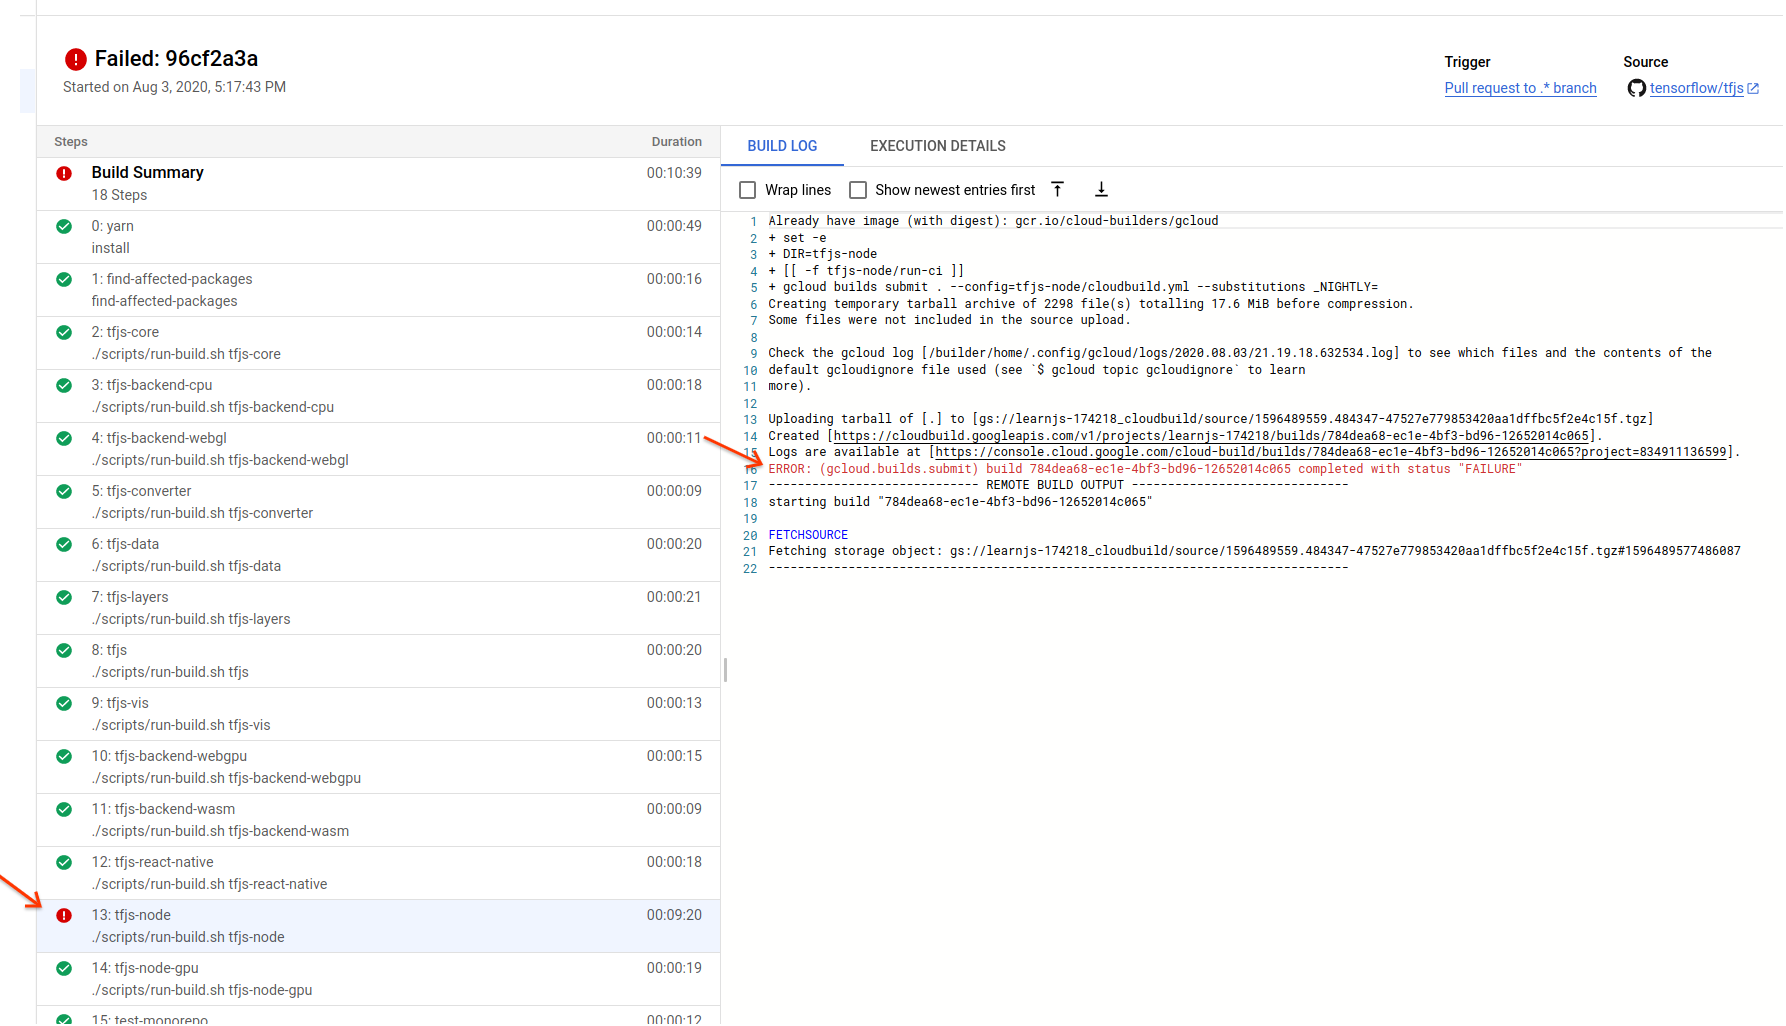Image resolution: width=1786 pixels, height=1026 pixels.
Task: Select step 10: tfjs-backend-webgpu
Action: tap(378, 767)
